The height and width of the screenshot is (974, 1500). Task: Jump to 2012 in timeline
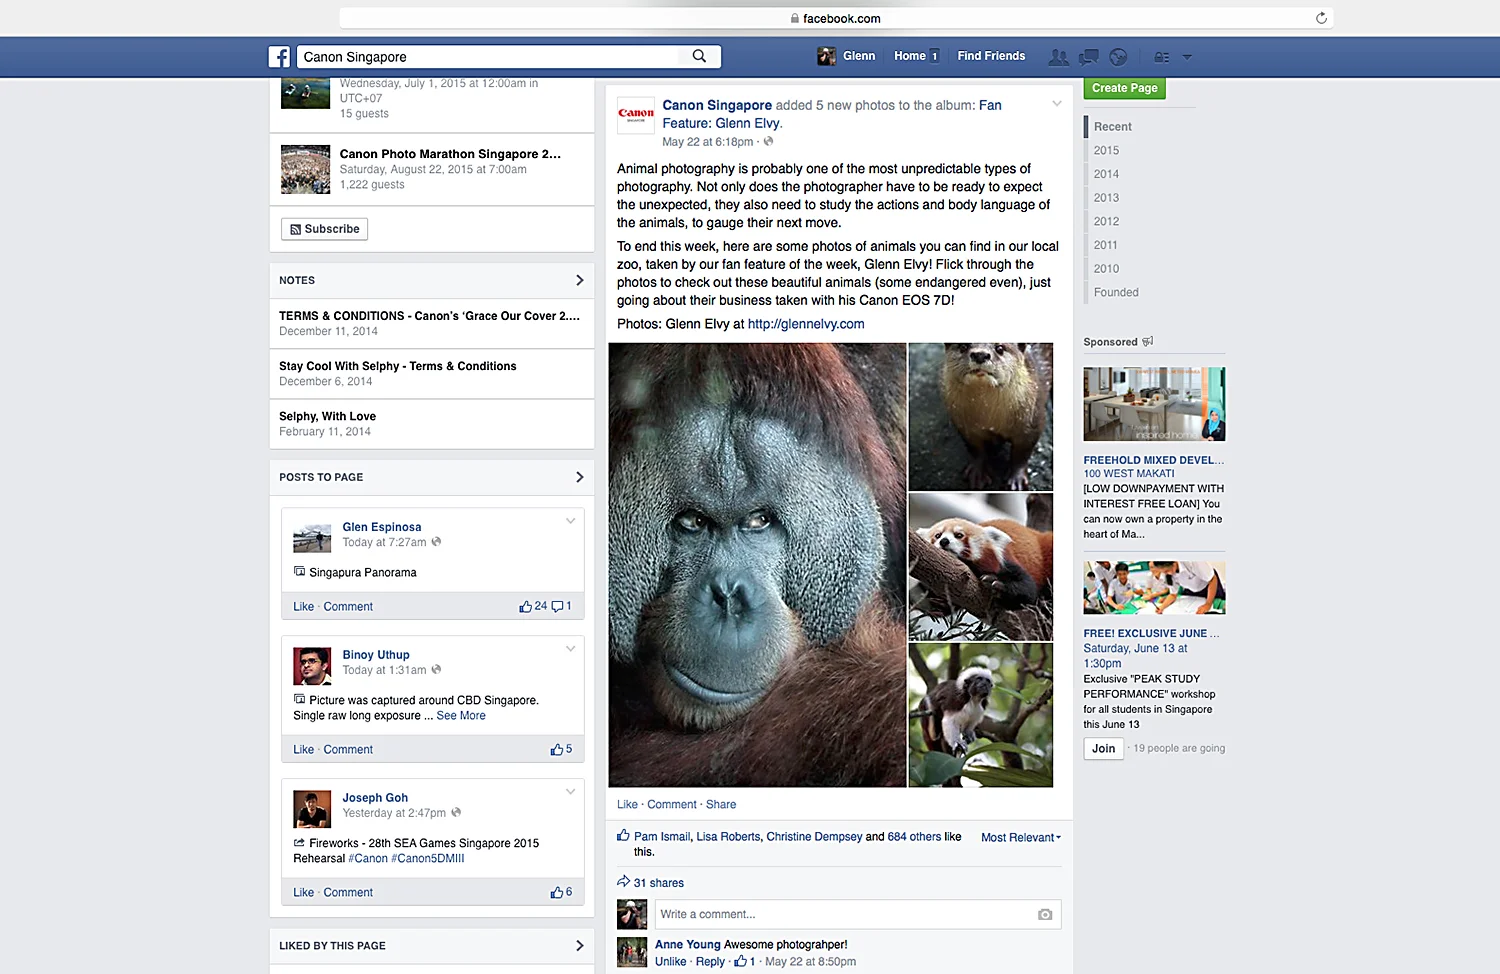tap(1106, 221)
